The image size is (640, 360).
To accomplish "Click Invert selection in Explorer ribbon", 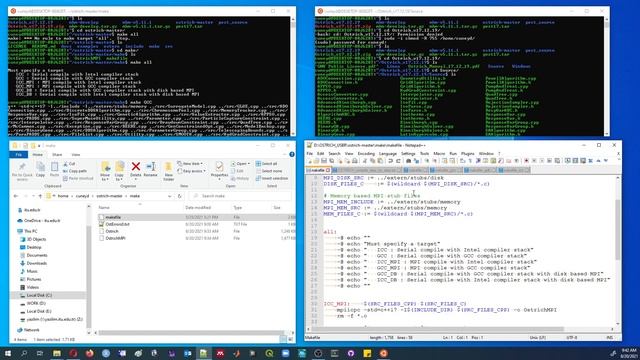I will (x=272, y=178).
